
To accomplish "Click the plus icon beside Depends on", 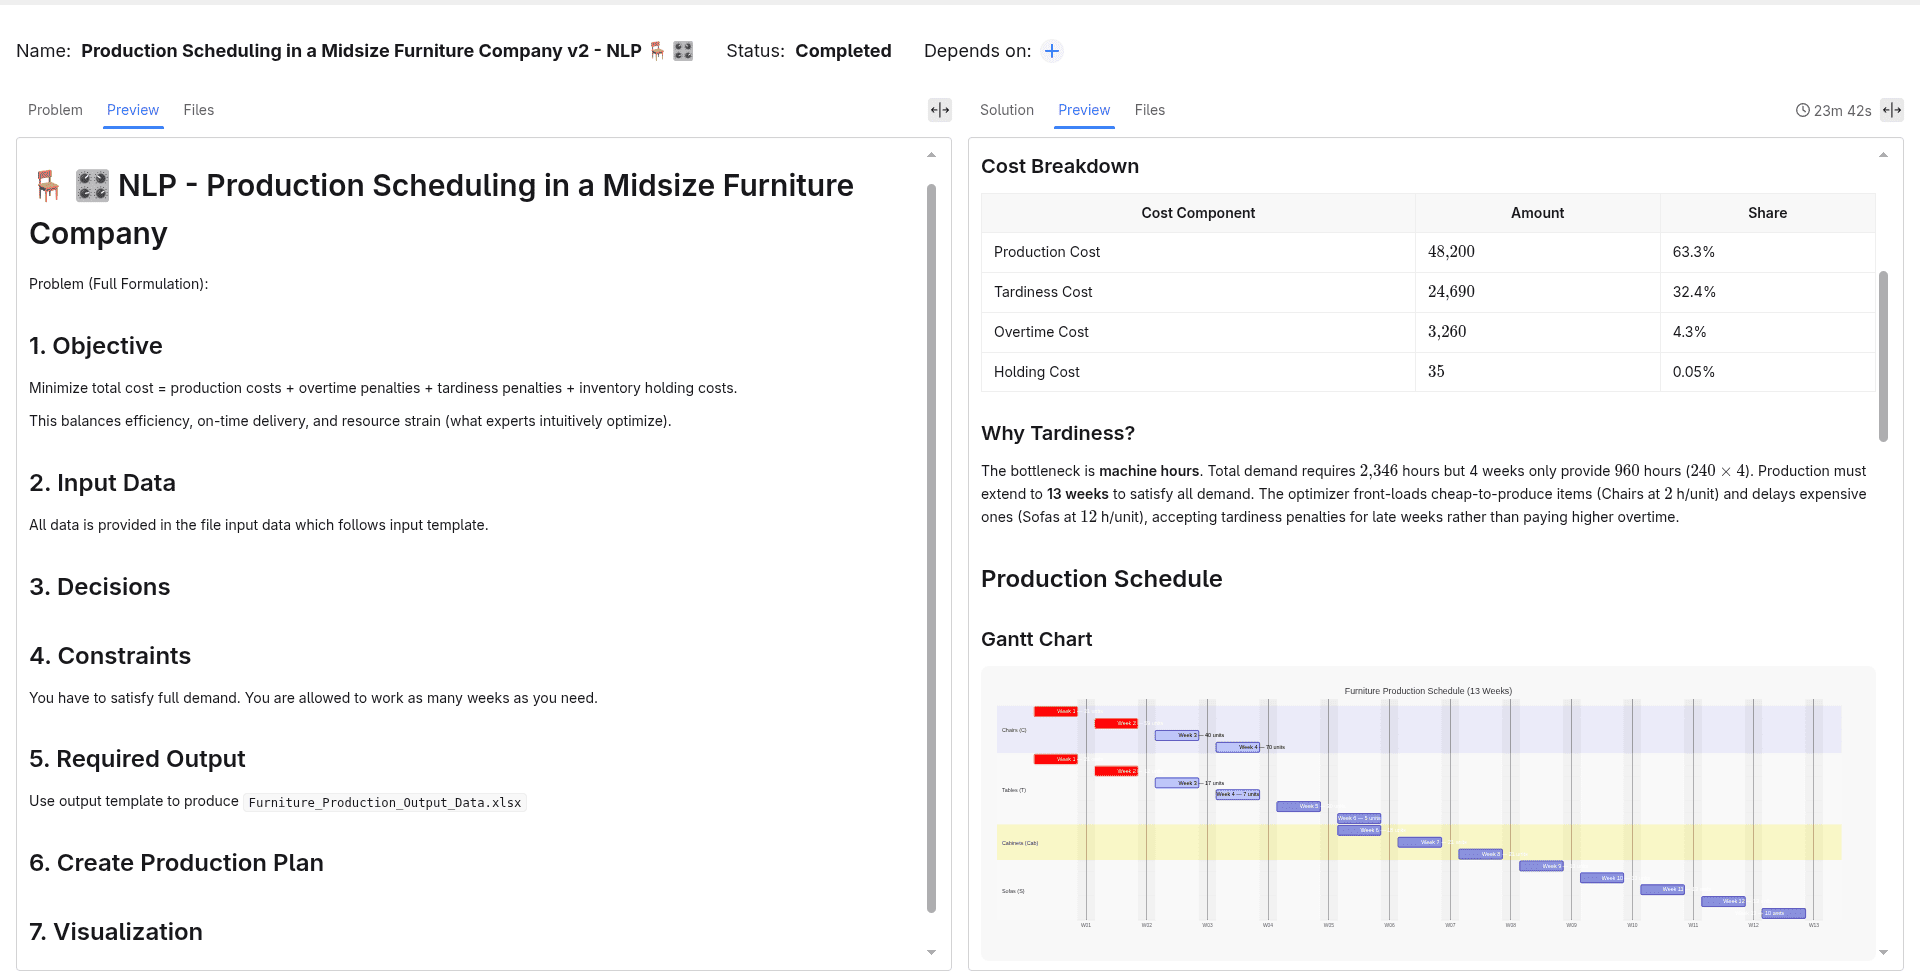I will 1052,51.
